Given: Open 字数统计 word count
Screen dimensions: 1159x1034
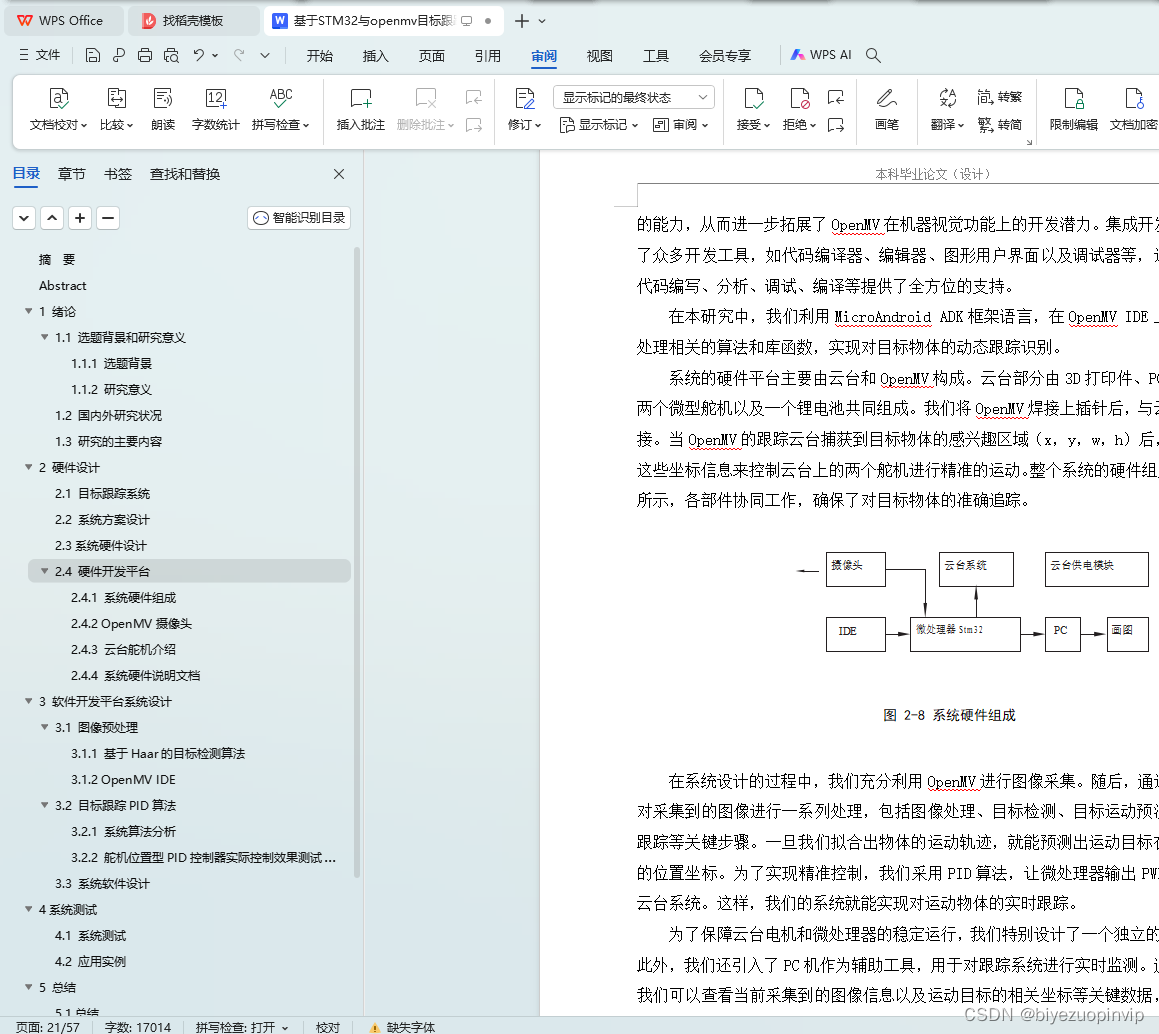Looking at the screenshot, I should (215, 109).
